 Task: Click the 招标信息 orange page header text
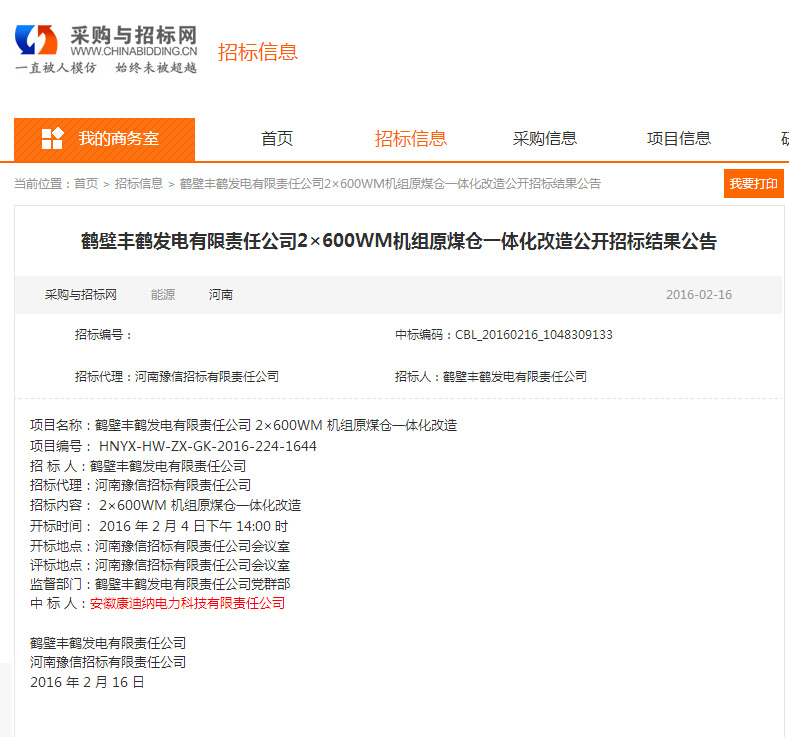pos(258,52)
